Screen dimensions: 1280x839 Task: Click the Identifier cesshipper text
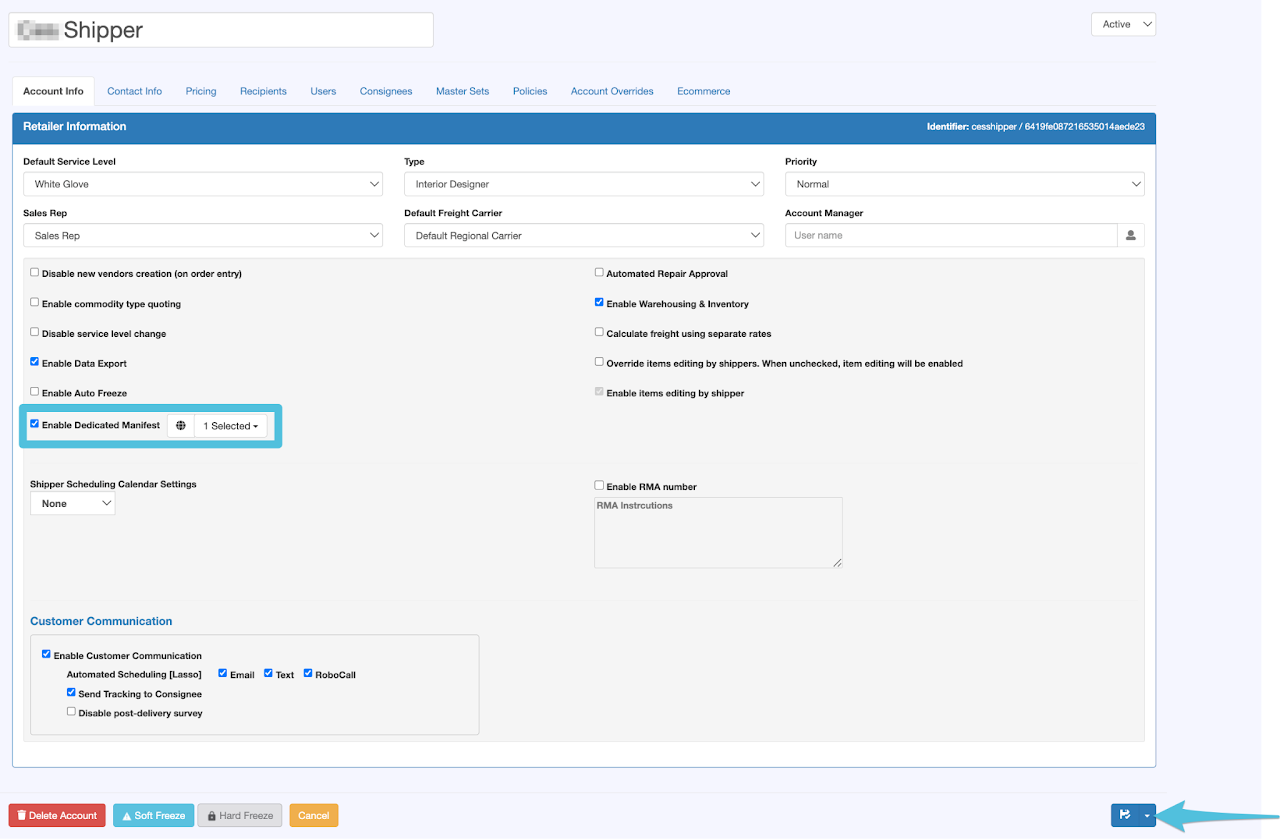point(1036,127)
